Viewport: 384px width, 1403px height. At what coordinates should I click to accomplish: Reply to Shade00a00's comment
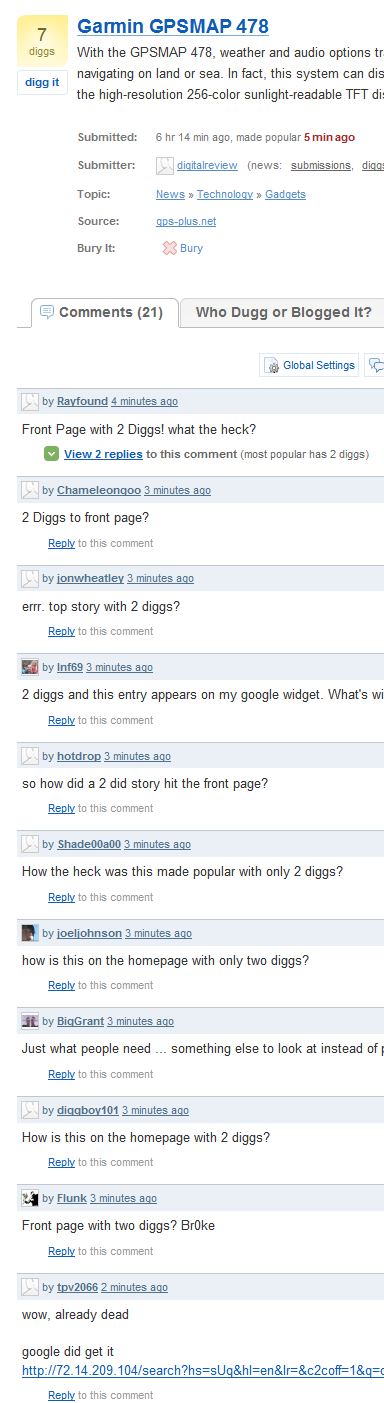point(61,897)
